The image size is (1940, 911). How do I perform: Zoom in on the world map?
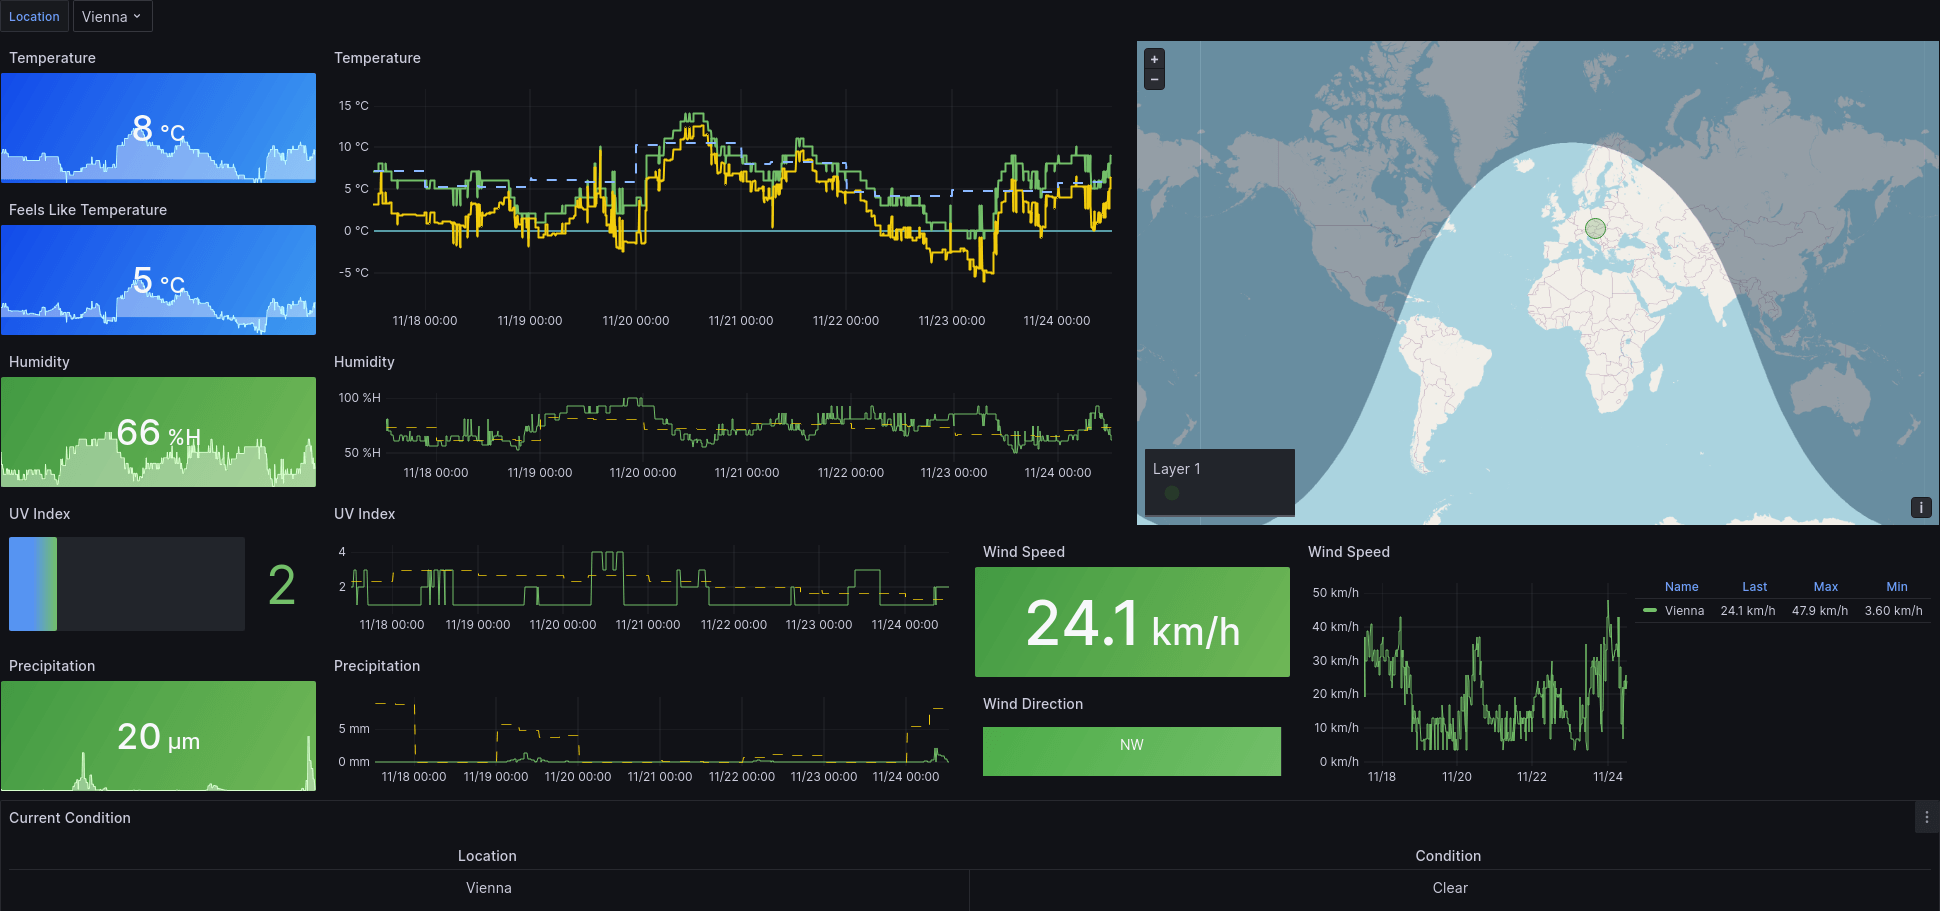1154,59
